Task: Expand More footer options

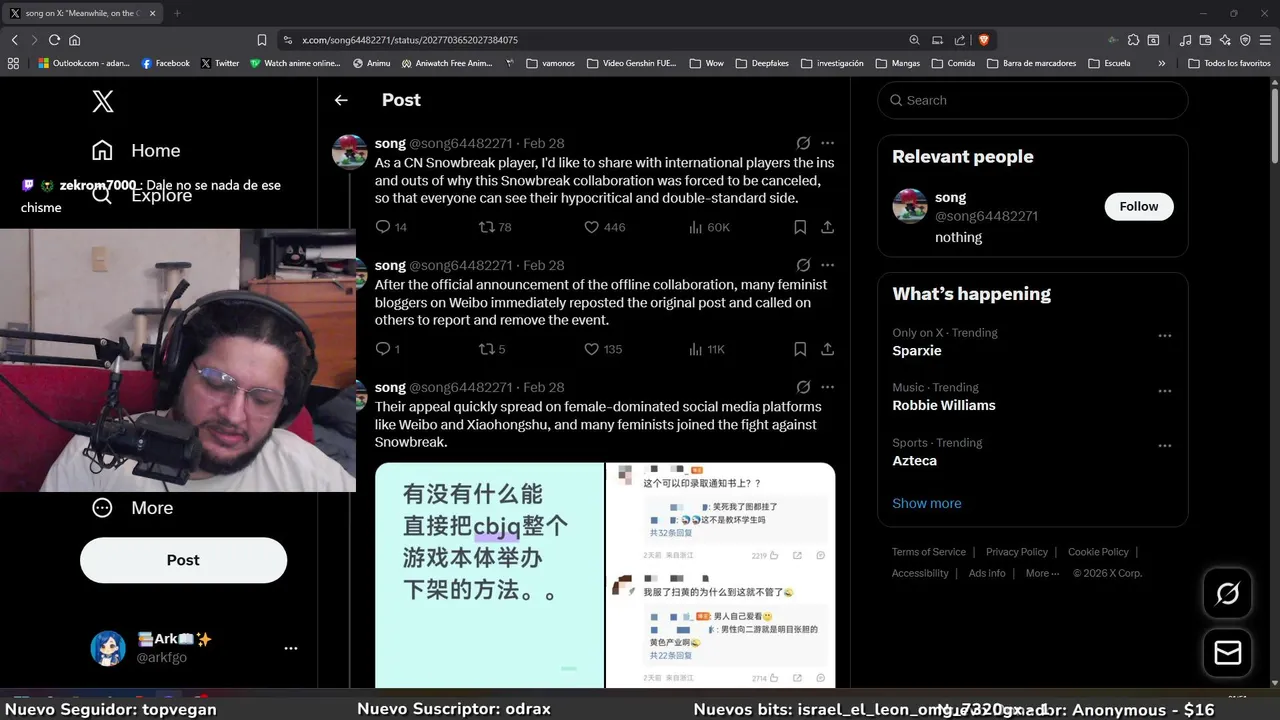Action: [x=1042, y=573]
